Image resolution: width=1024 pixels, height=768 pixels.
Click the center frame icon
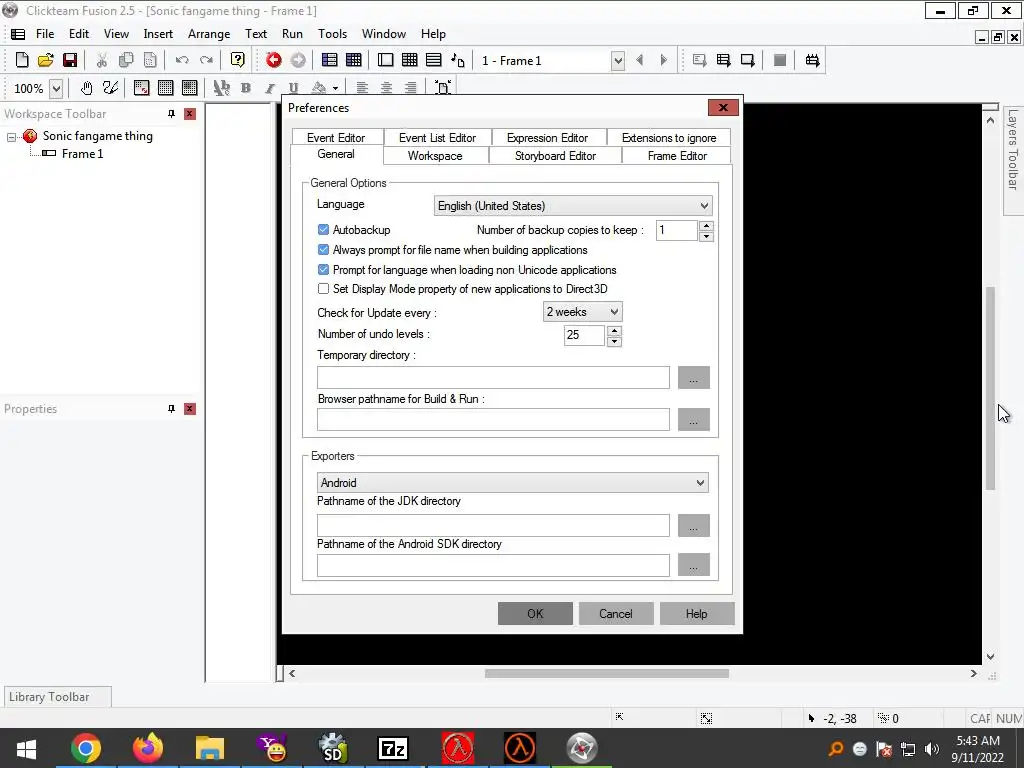[x=443, y=88]
